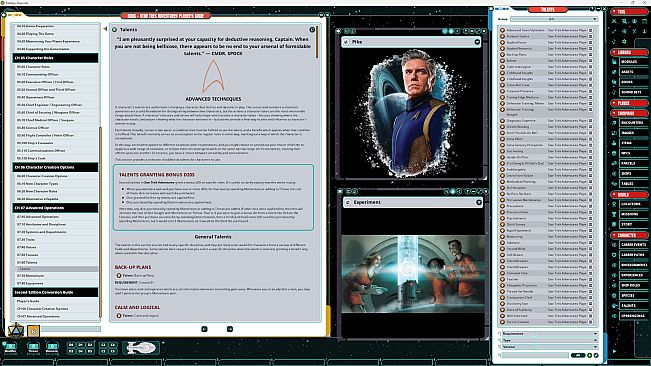
Task: Click the add talent plus icon
Action: (x=590, y=355)
